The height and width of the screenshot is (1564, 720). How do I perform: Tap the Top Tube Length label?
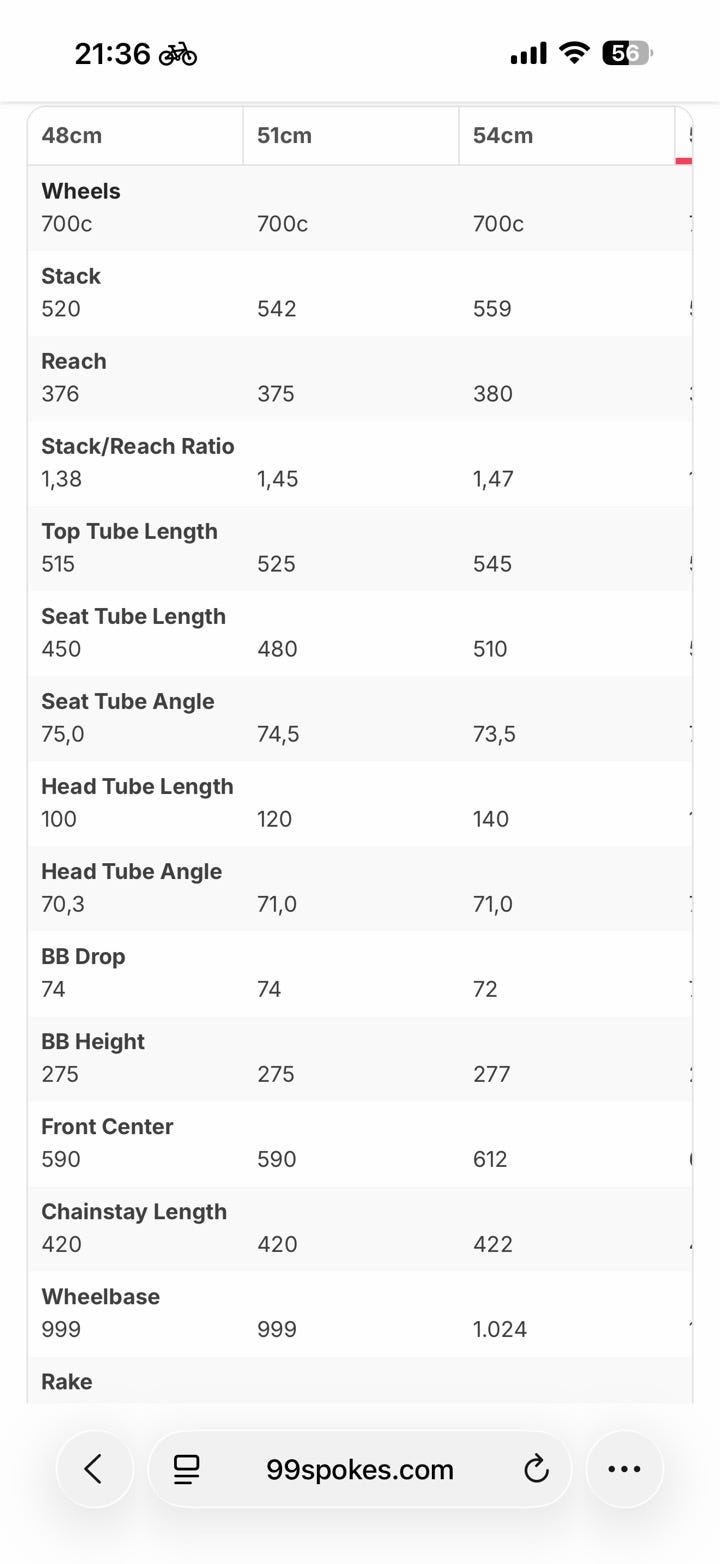click(129, 531)
